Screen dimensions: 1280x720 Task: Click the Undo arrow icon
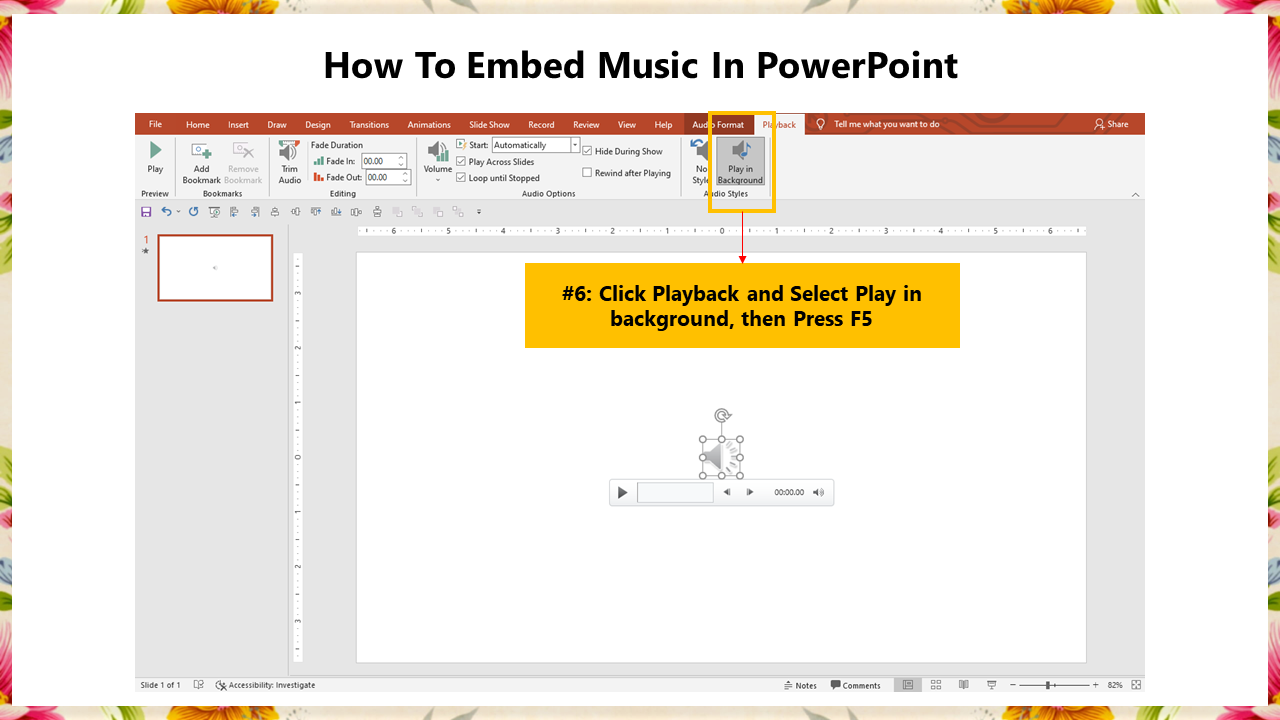point(166,212)
